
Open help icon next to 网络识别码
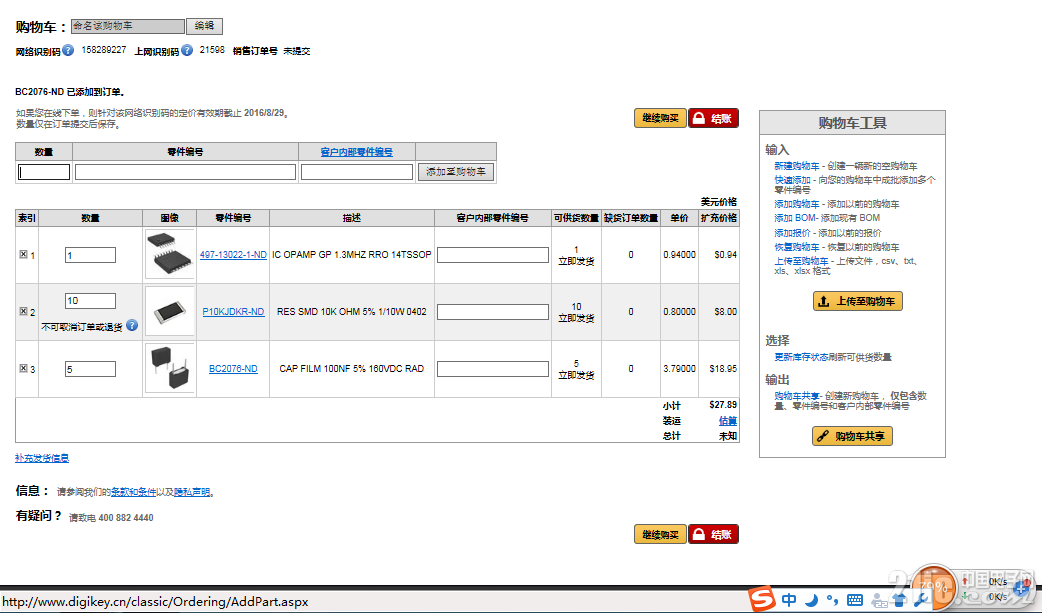click(x=68, y=50)
